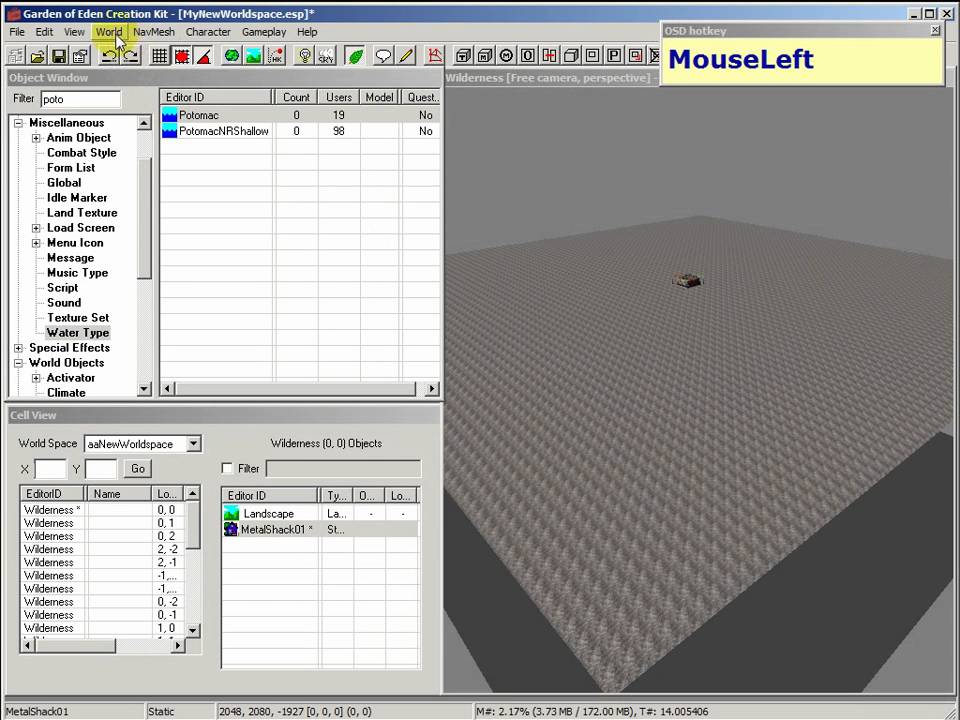Image resolution: width=960 pixels, height=720 pixels.
Task: Toggle the green leaf icon
Action: [x=354, y=56]
